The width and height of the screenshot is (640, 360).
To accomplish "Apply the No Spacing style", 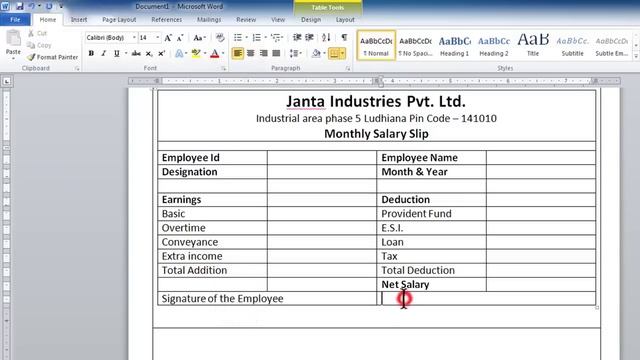I will (415, 45).
